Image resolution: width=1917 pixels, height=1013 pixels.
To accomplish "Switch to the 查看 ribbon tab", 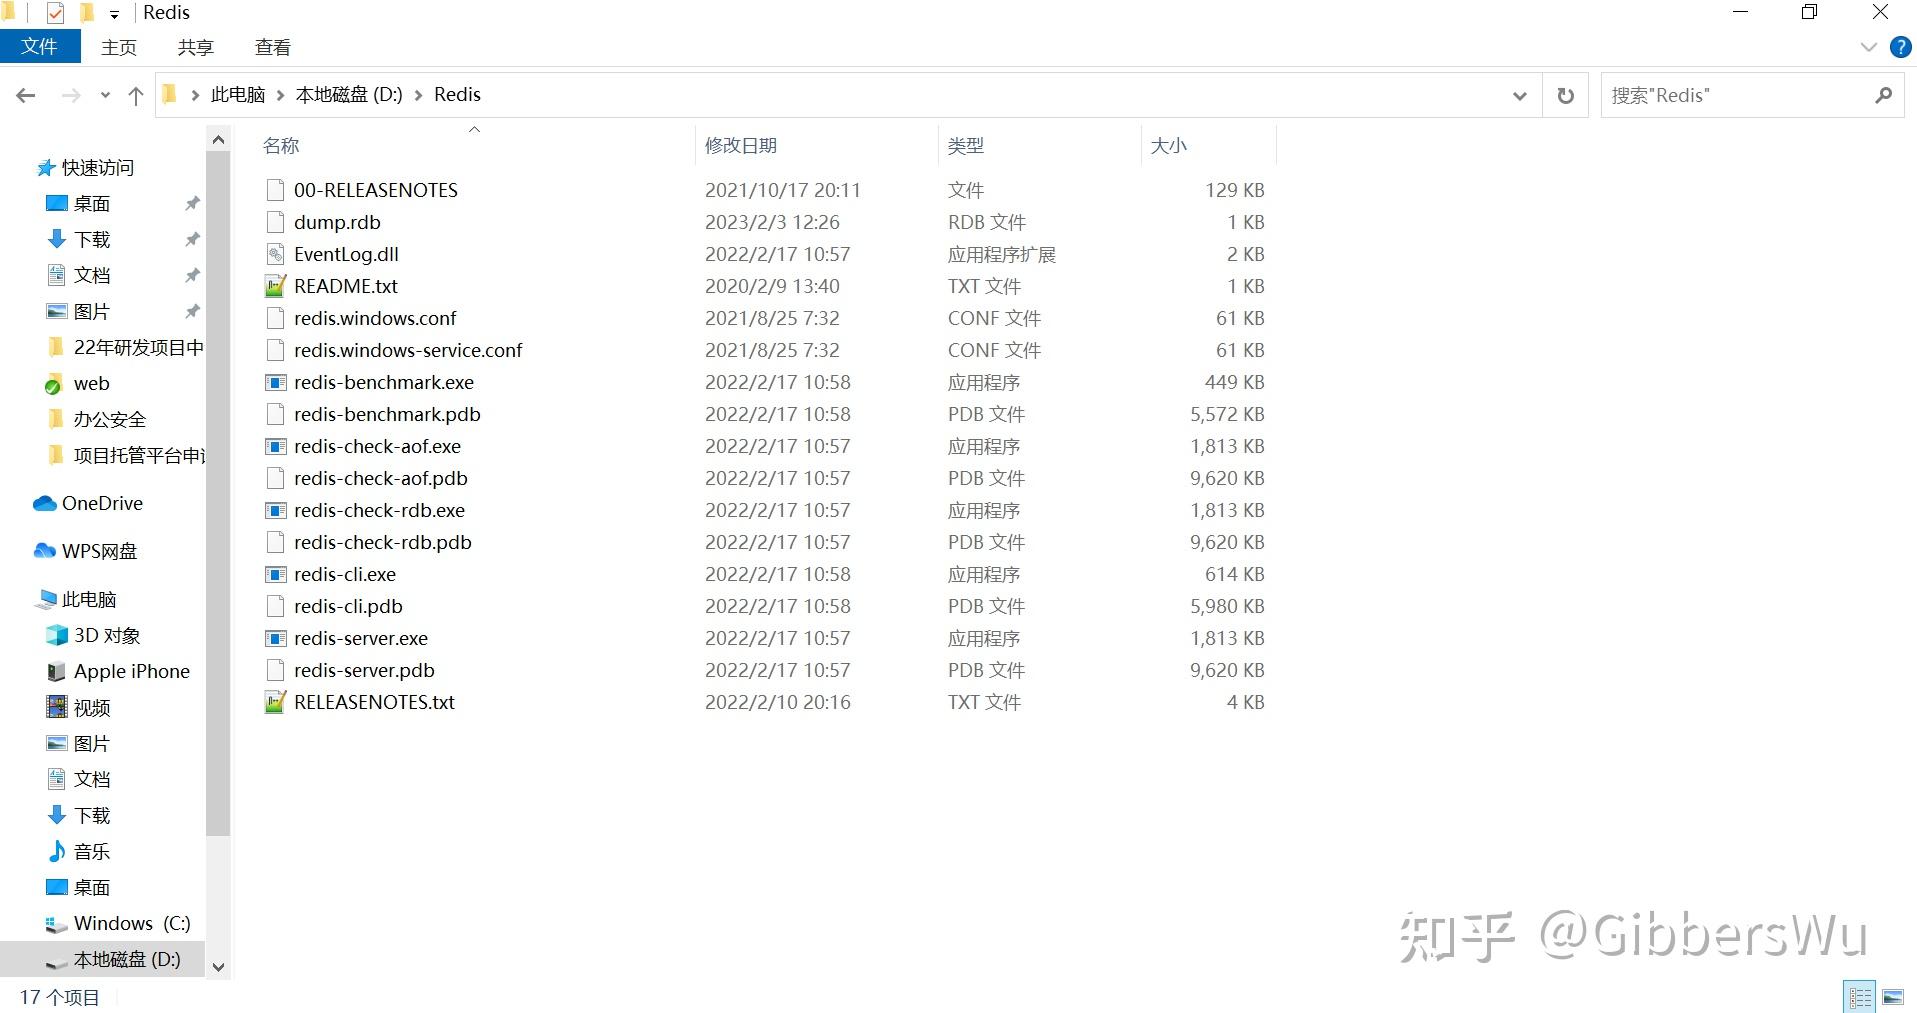I will pos(271,46).
